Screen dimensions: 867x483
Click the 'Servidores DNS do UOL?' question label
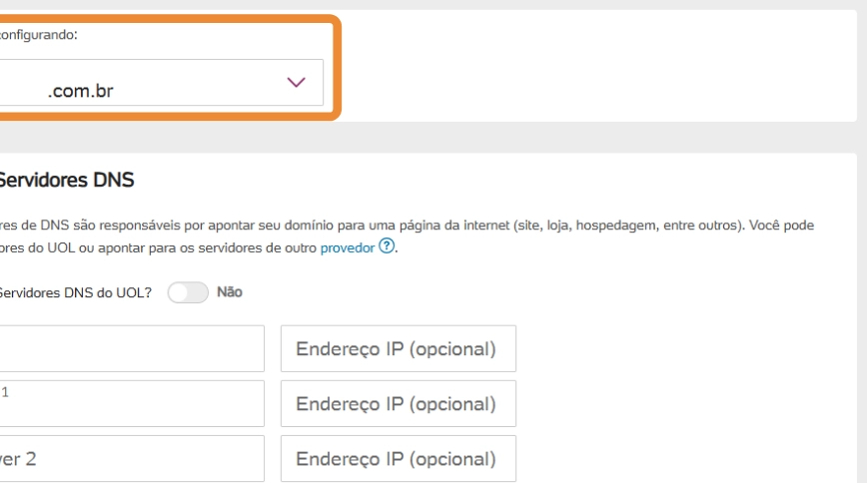78,291
